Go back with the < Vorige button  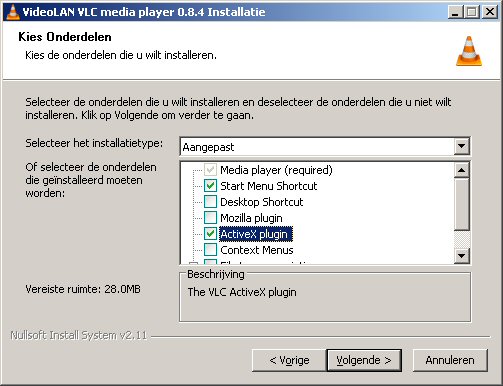click(289, 360)
